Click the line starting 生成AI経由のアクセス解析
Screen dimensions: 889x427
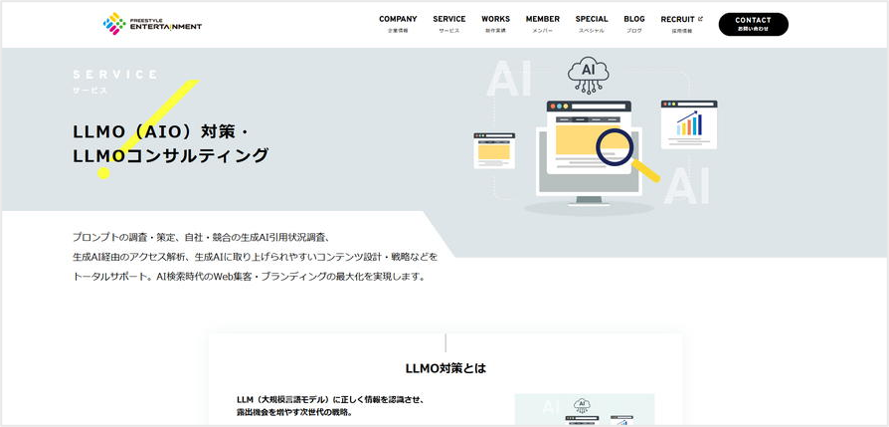click(255, 257)
